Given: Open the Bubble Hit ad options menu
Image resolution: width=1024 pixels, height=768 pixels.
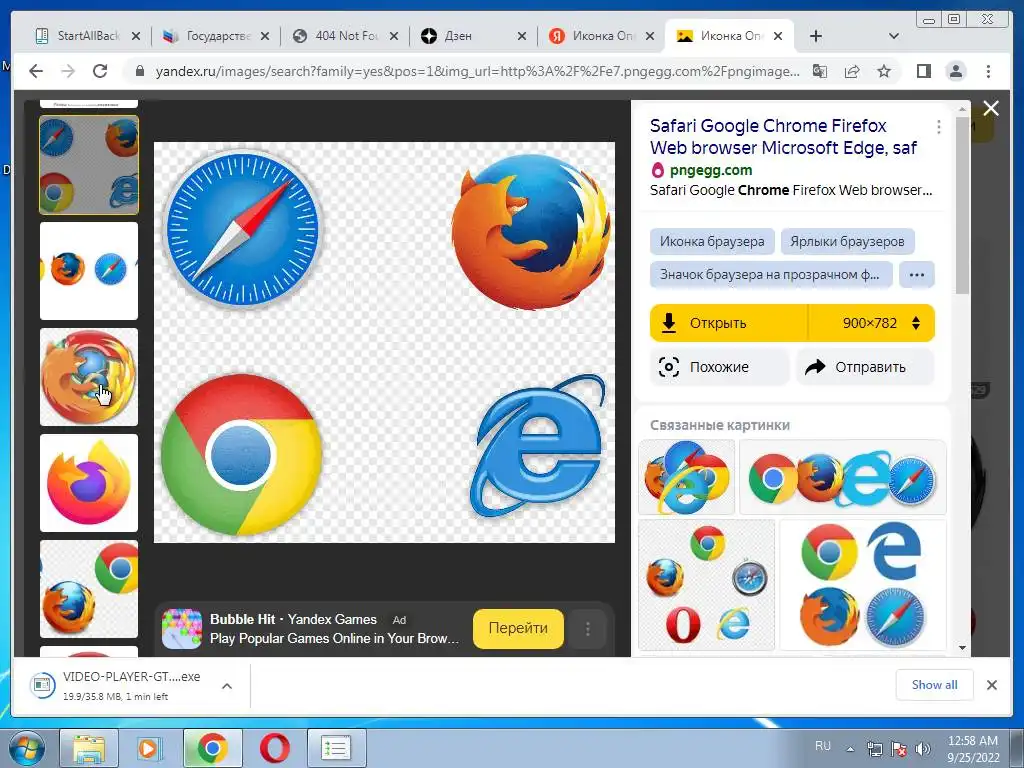Looking at the screenshot, I should tap(588, 629).
